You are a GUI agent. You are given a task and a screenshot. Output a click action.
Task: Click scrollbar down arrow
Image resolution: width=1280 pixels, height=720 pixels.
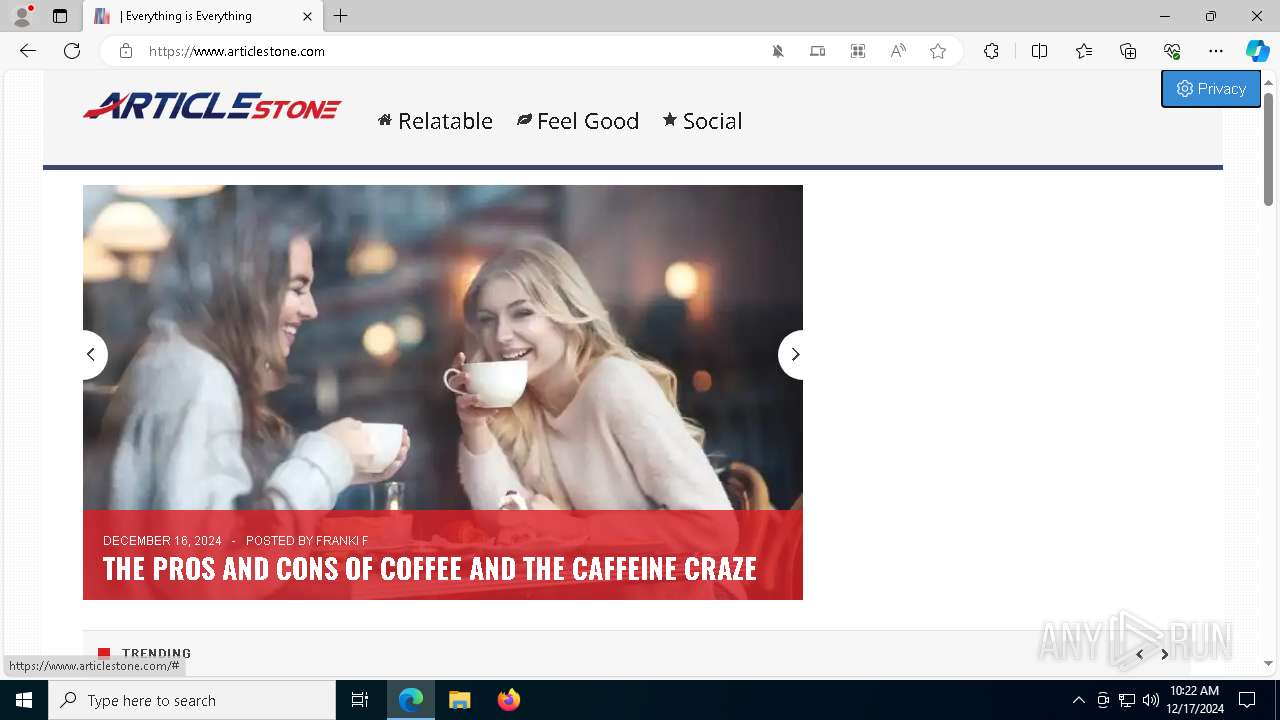click(1268, 664)
